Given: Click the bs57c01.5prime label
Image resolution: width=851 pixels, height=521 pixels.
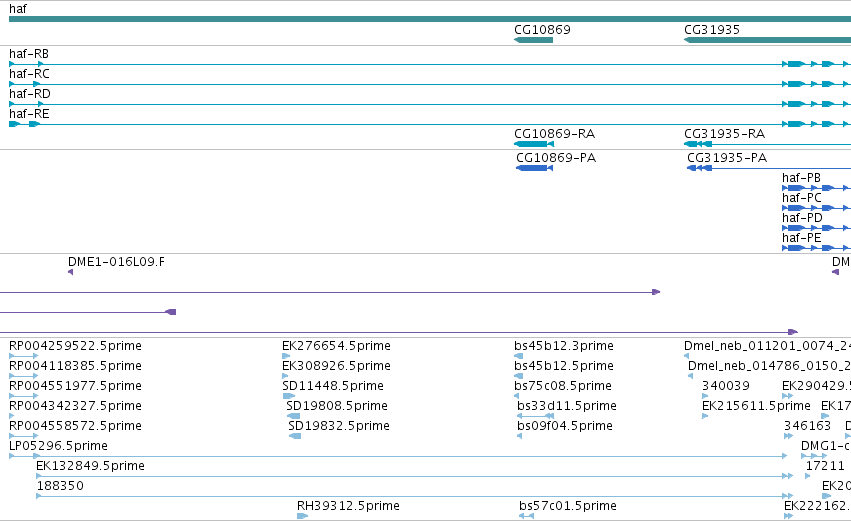Looking at the screenshot, I should coord(568,506).
